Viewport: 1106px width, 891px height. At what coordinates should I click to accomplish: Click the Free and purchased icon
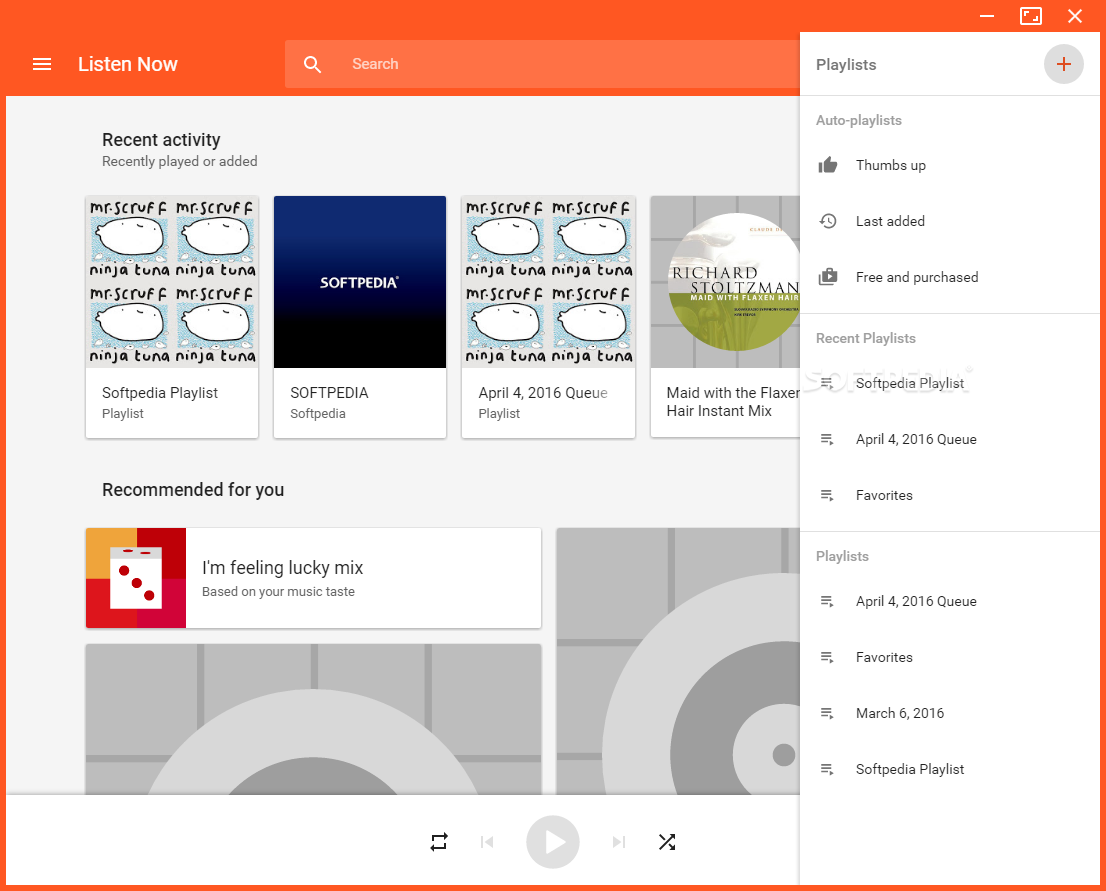click(828, 277)
